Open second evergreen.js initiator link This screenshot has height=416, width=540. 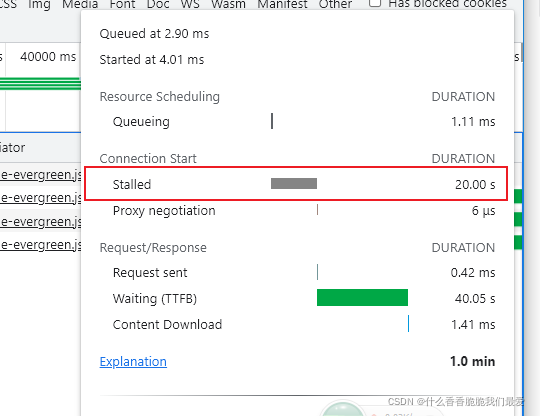41,198
